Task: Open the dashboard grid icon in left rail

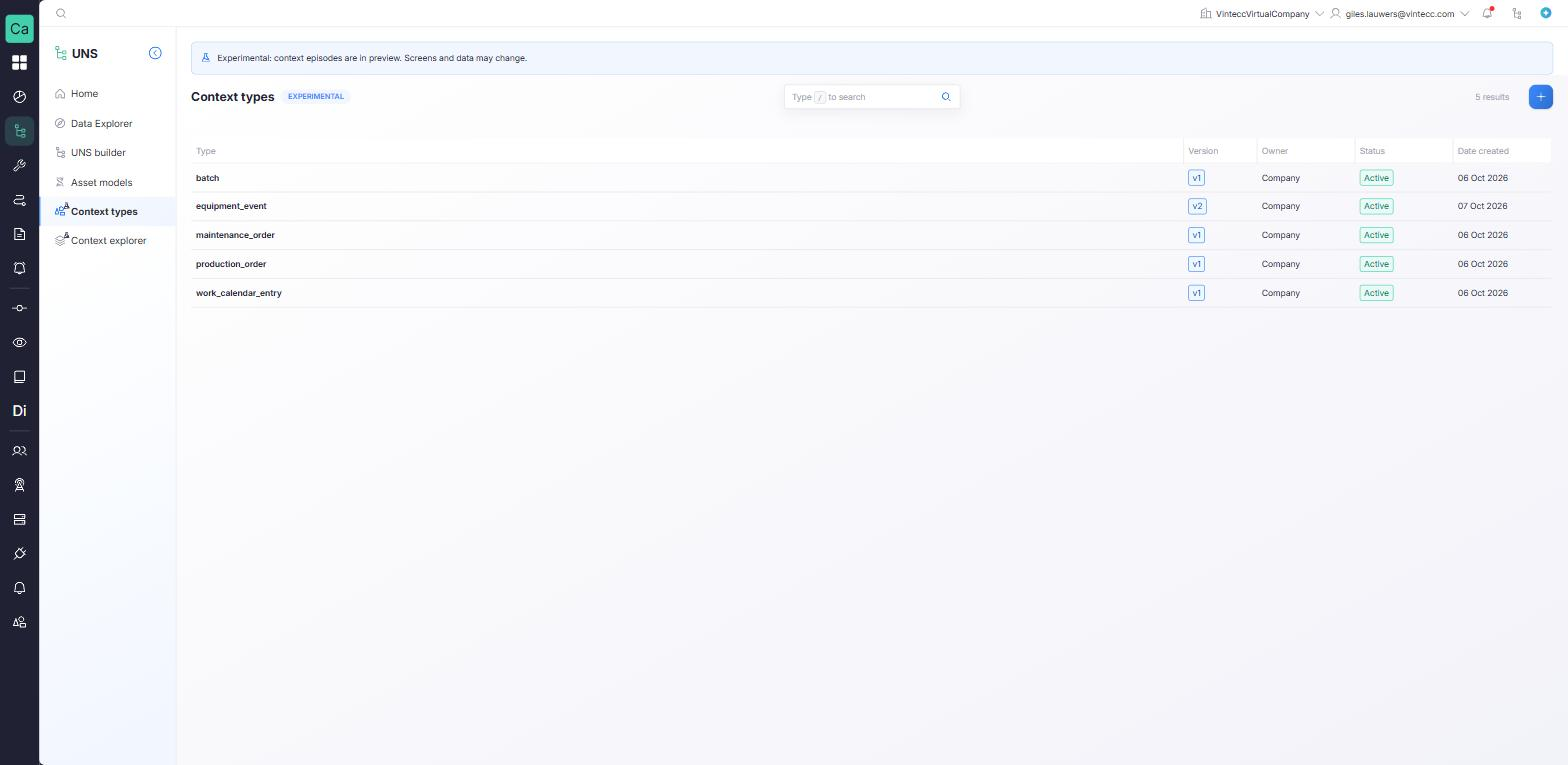Action: [19, 63]
